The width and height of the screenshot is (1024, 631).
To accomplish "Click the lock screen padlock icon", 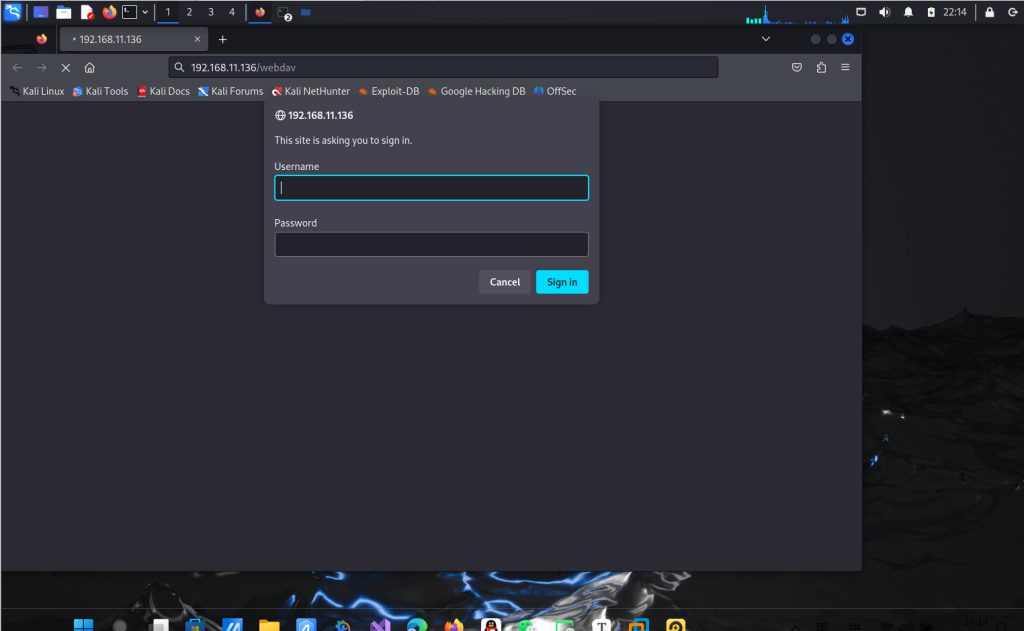I will pyautogui.click(x=989, y=12).
